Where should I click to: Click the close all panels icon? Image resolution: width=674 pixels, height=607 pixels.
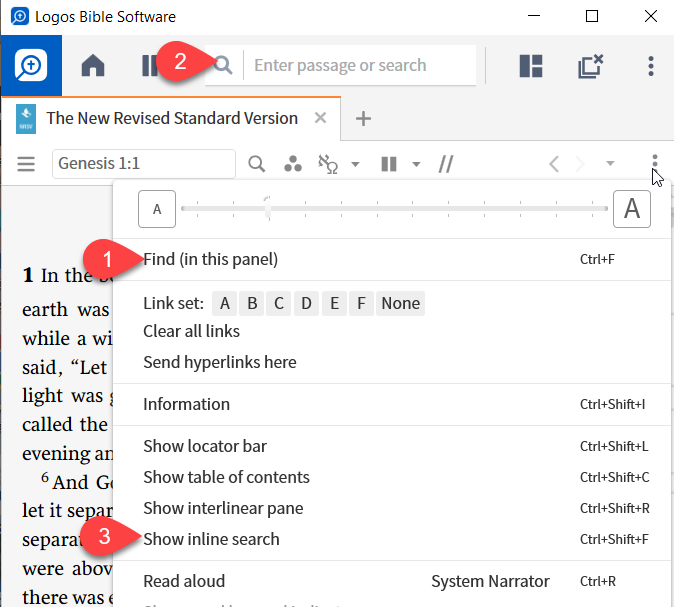click(x=591, y=66)
